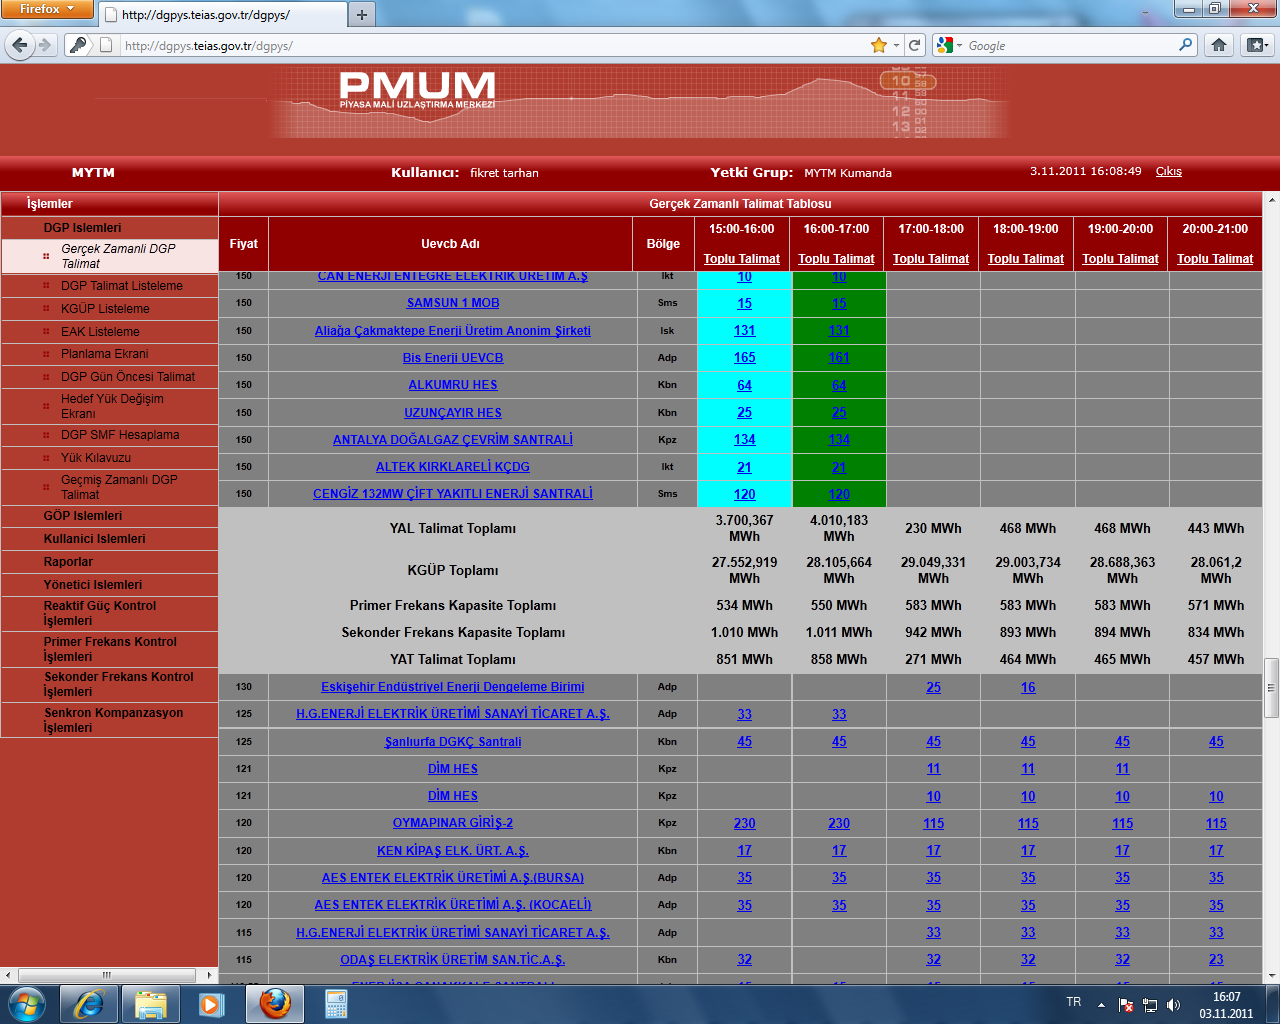Open the Windows Start menu

(27, 1003)
